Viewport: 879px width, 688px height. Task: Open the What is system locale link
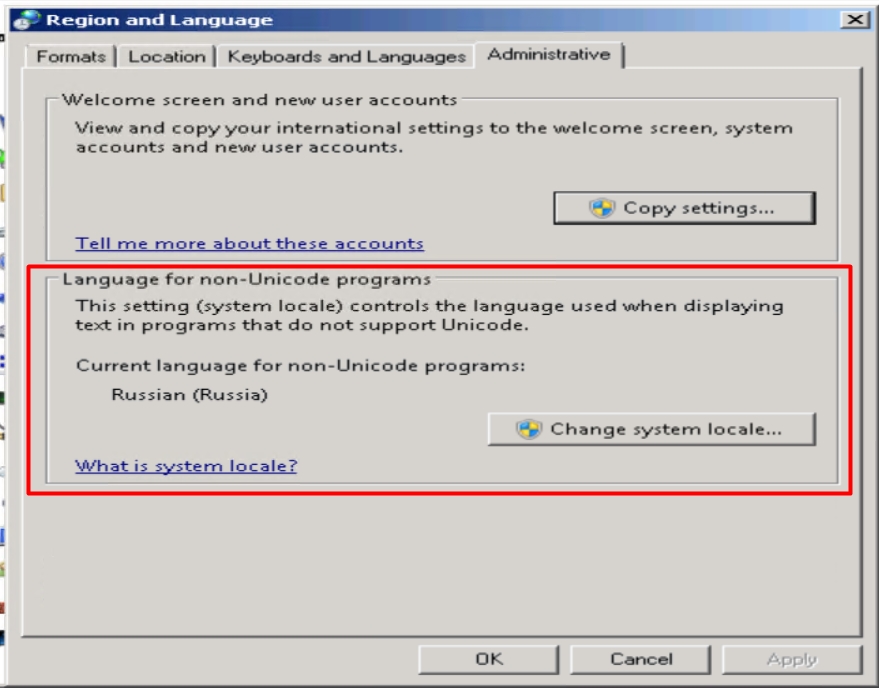tap(186, 466)
